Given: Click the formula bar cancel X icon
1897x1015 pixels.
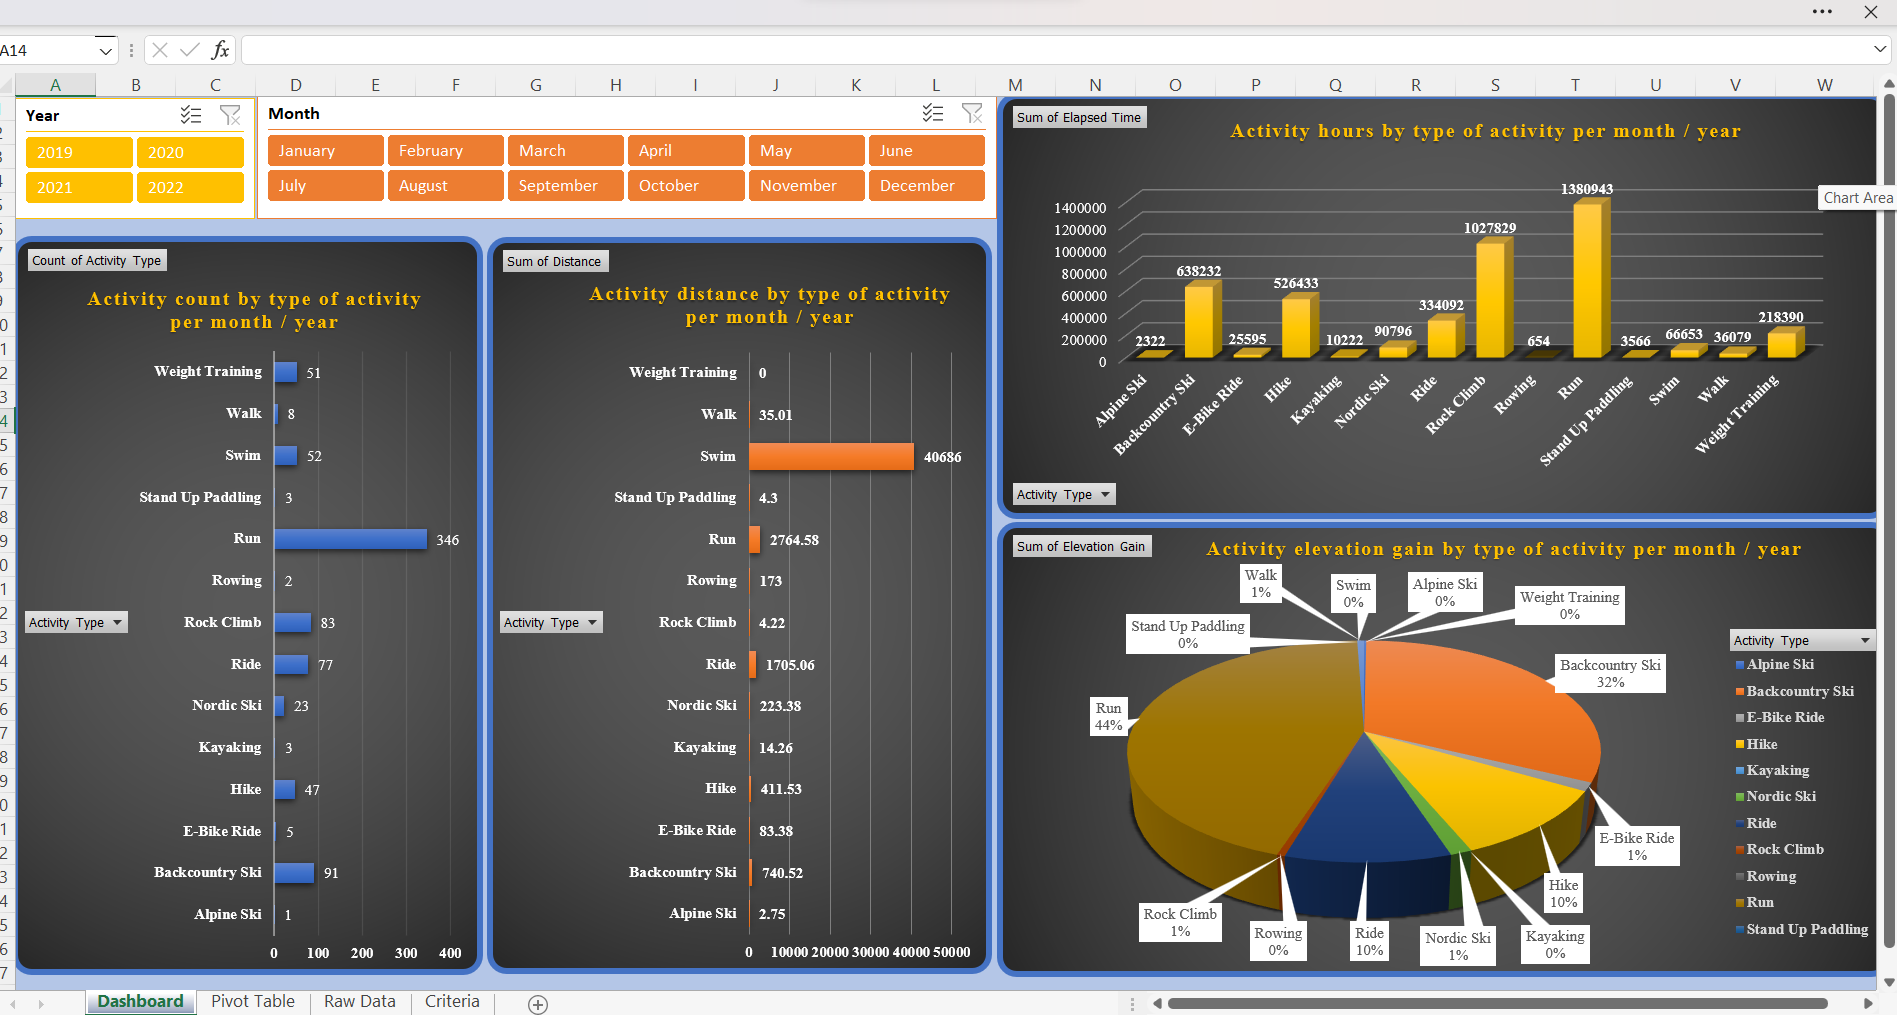Looking at the screenshot, I should (160, 50).
